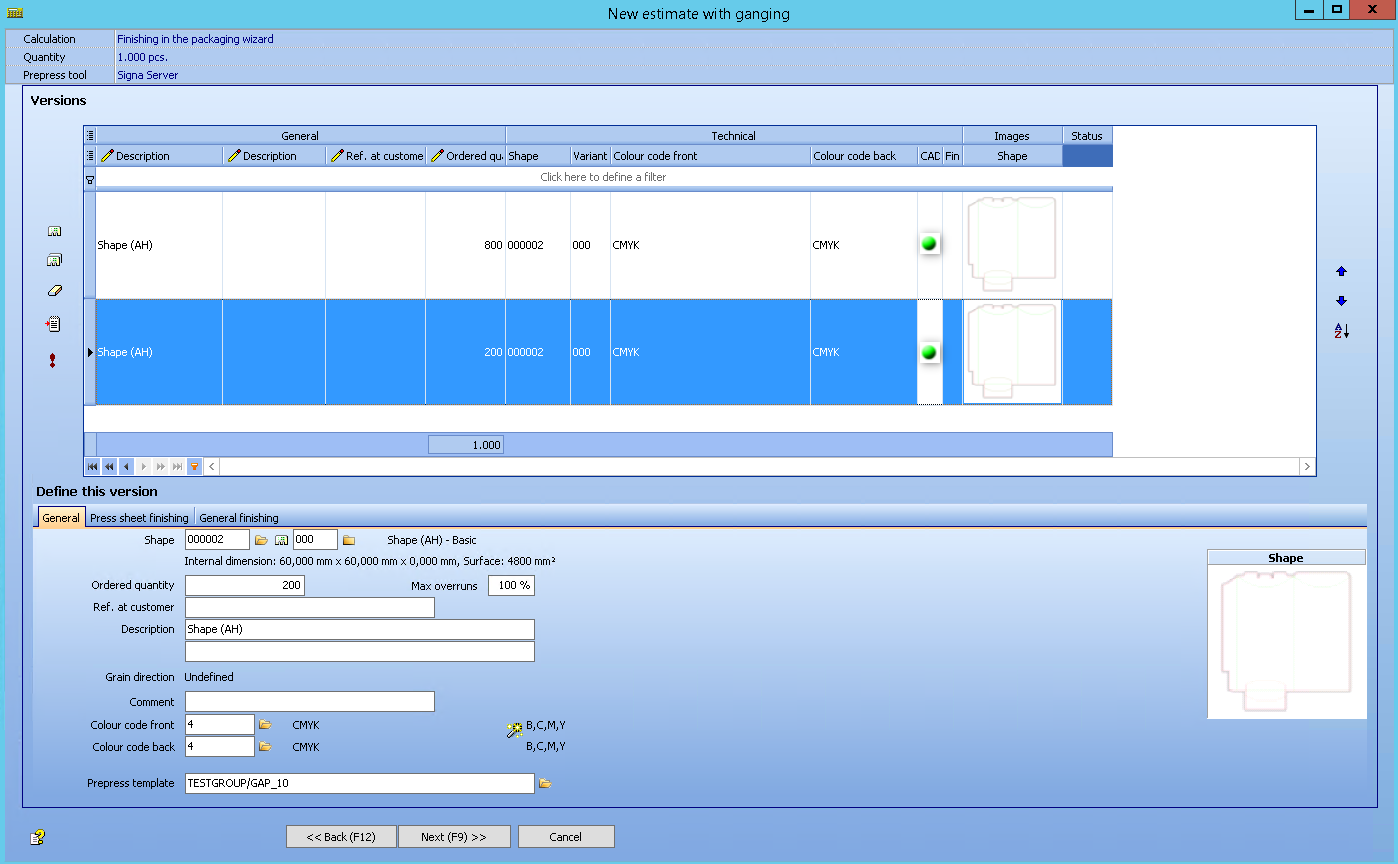This screenshot has width=1398, height=864.
Task: Sort versions alphabetically with A-Z icon
Action: [x=1342, y=331]
